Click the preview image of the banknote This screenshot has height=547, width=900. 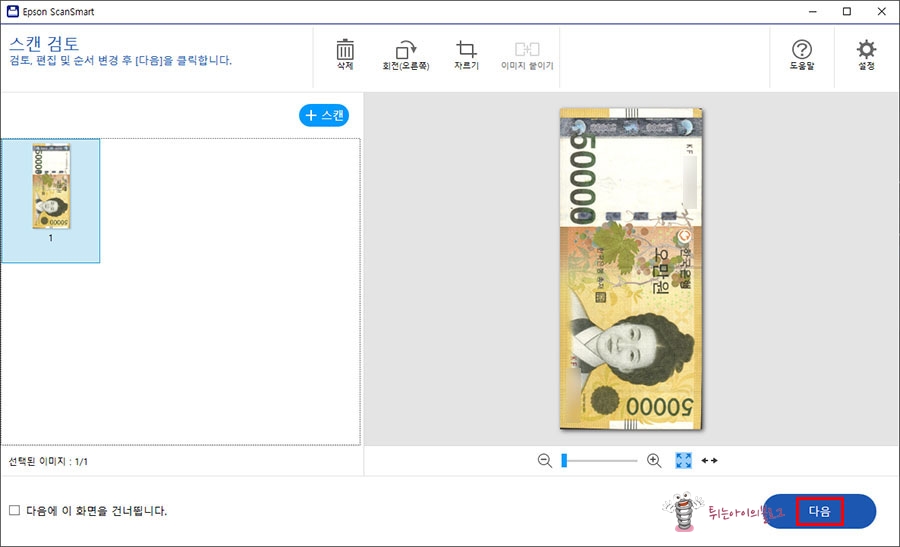(631, 269)
